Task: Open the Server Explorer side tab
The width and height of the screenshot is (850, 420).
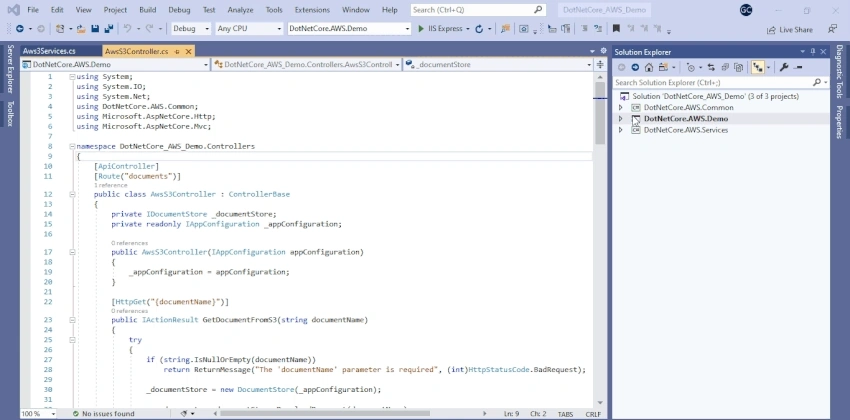Action: [x=10, y=69]
